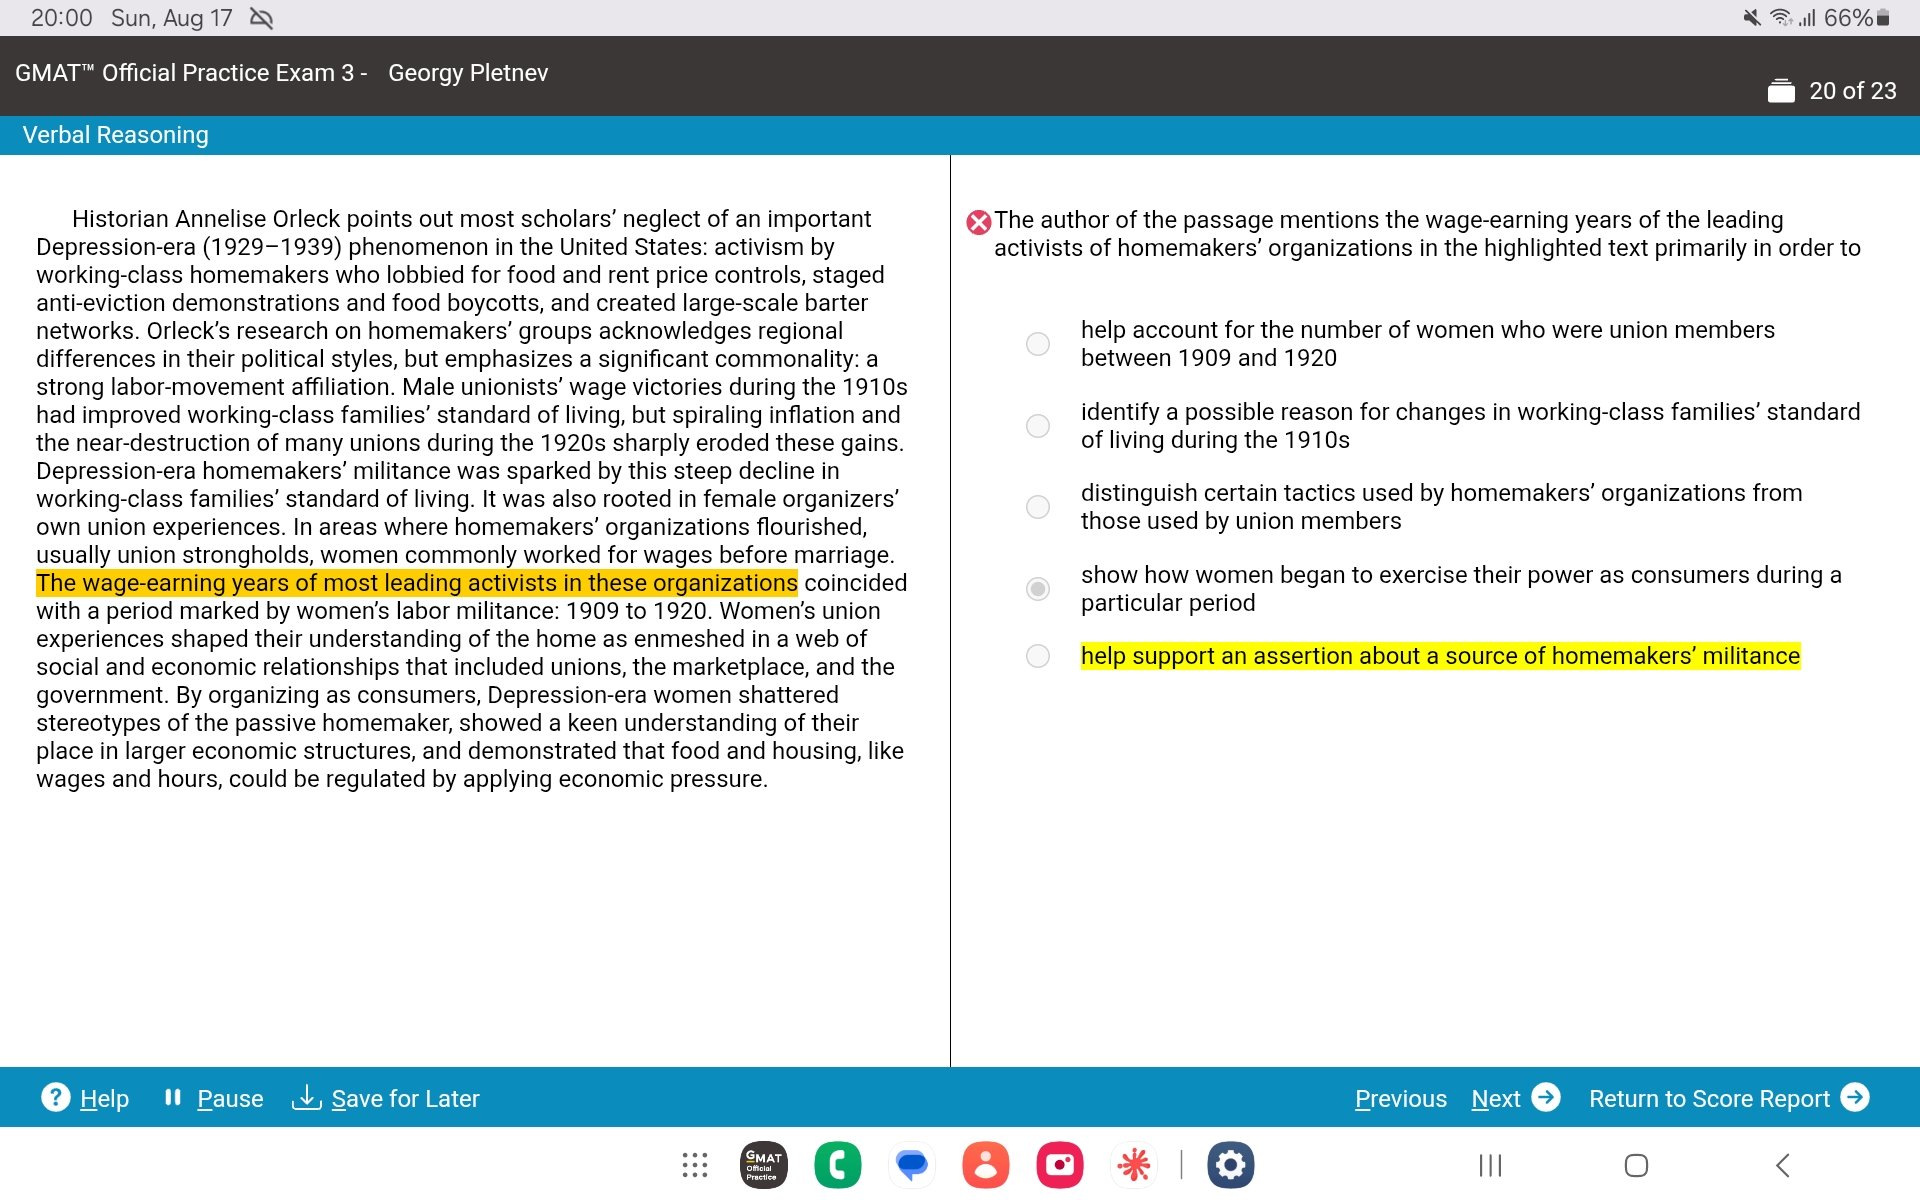
Task: Select the answer about distinguishing certain tactics
Action: click(1038, 507)
